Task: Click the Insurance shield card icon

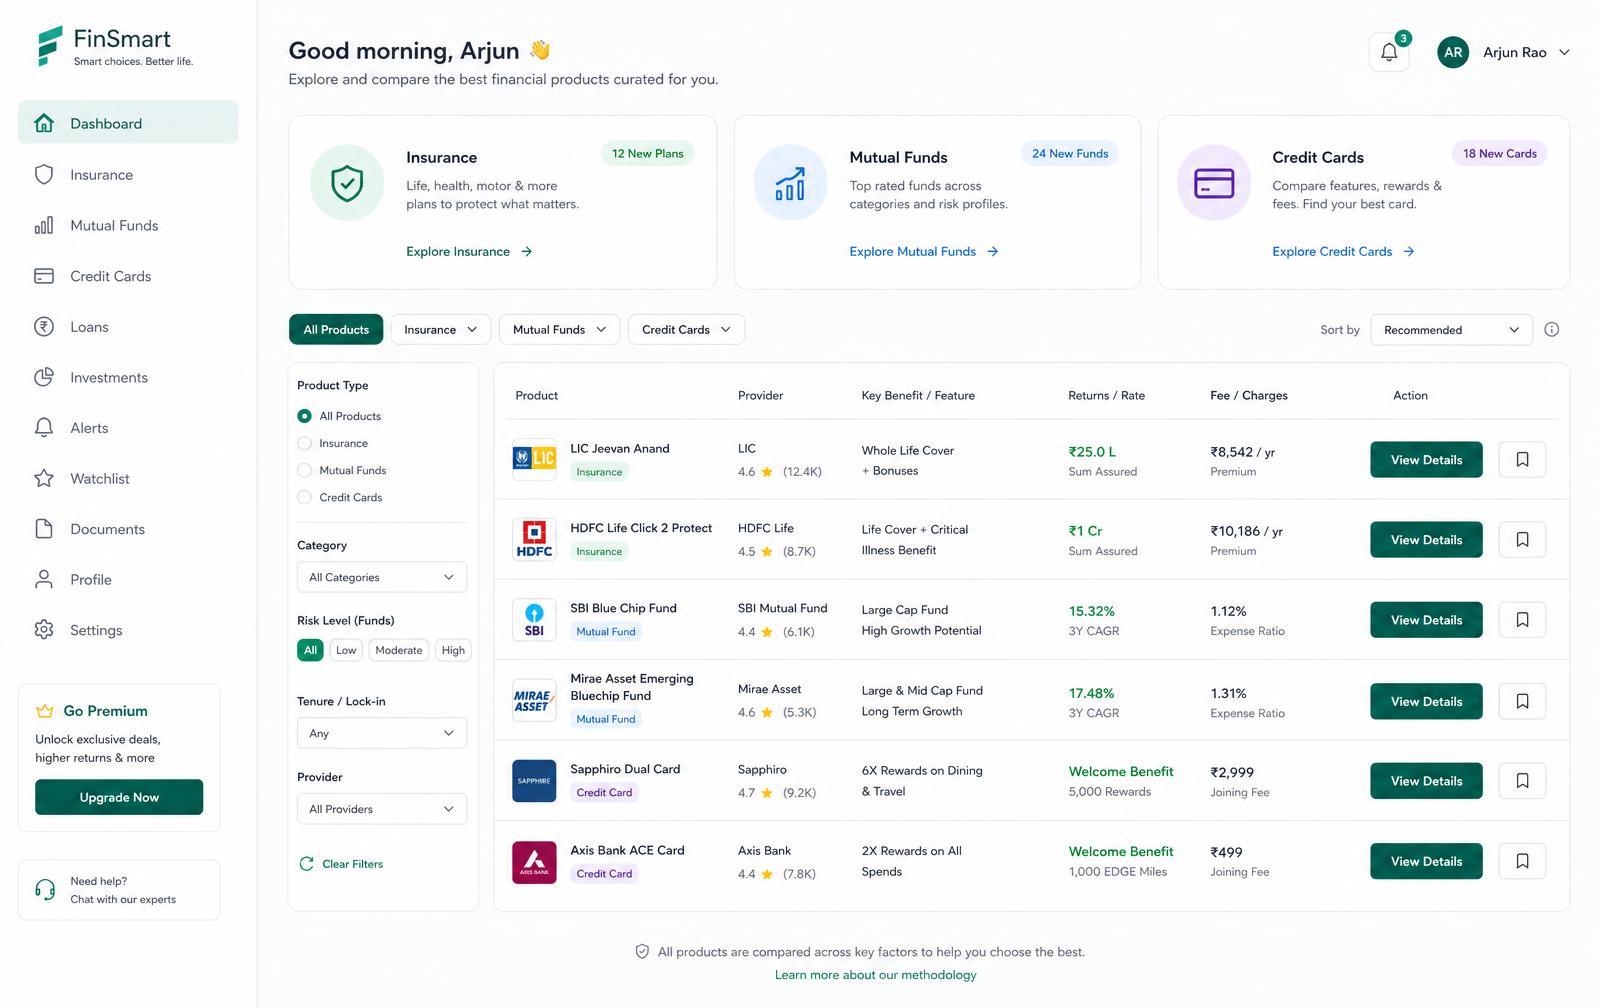Action: (347, 183)
